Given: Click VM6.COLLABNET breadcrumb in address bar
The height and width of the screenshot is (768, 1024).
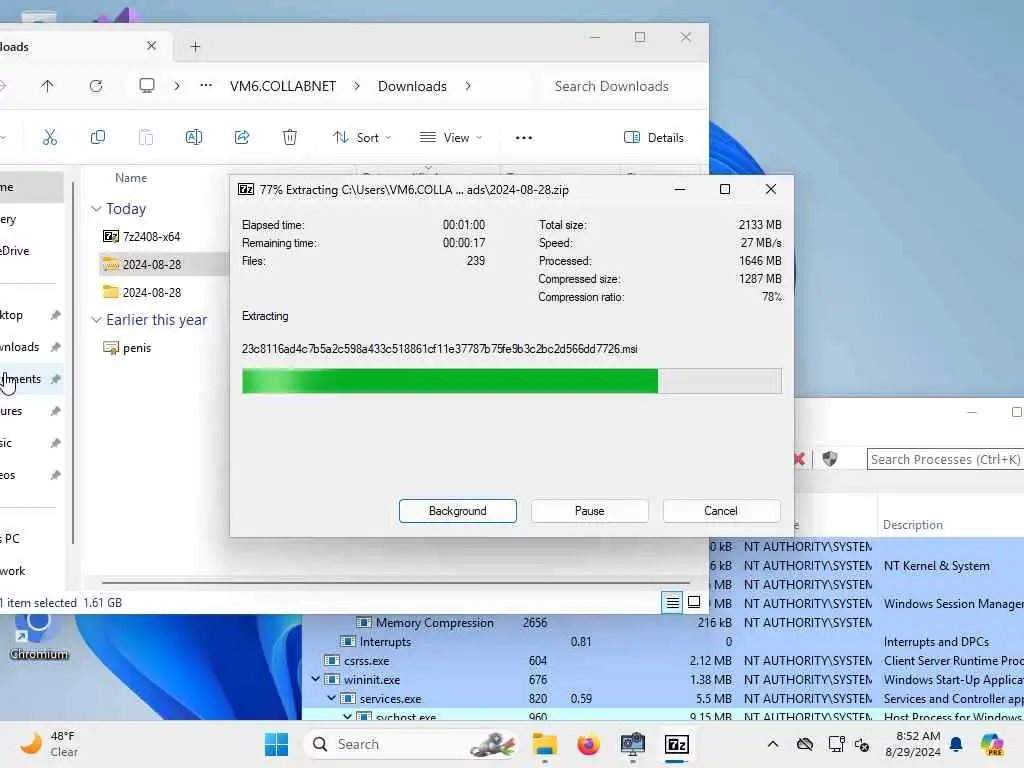Looking at the screenshot, I should click(283, 86).
